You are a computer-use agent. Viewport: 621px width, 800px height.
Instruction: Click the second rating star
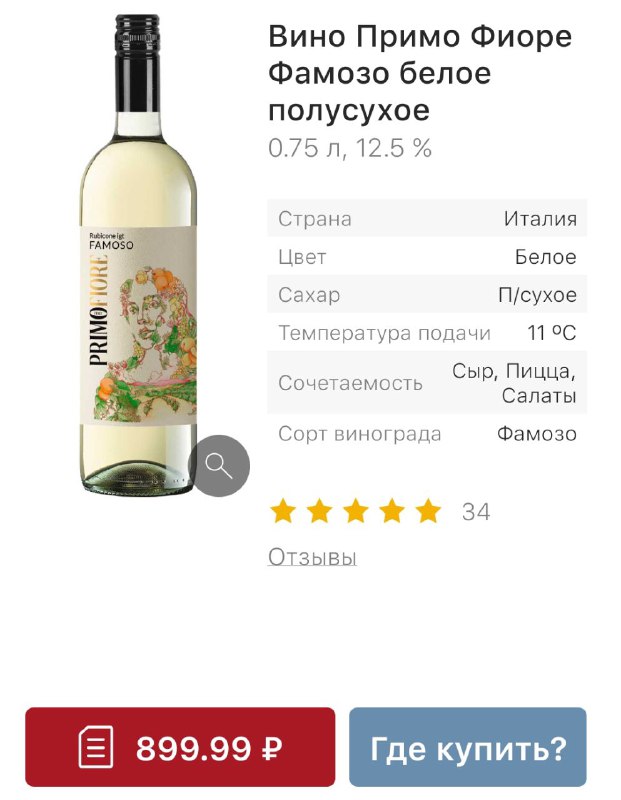[x=319, y=511]
